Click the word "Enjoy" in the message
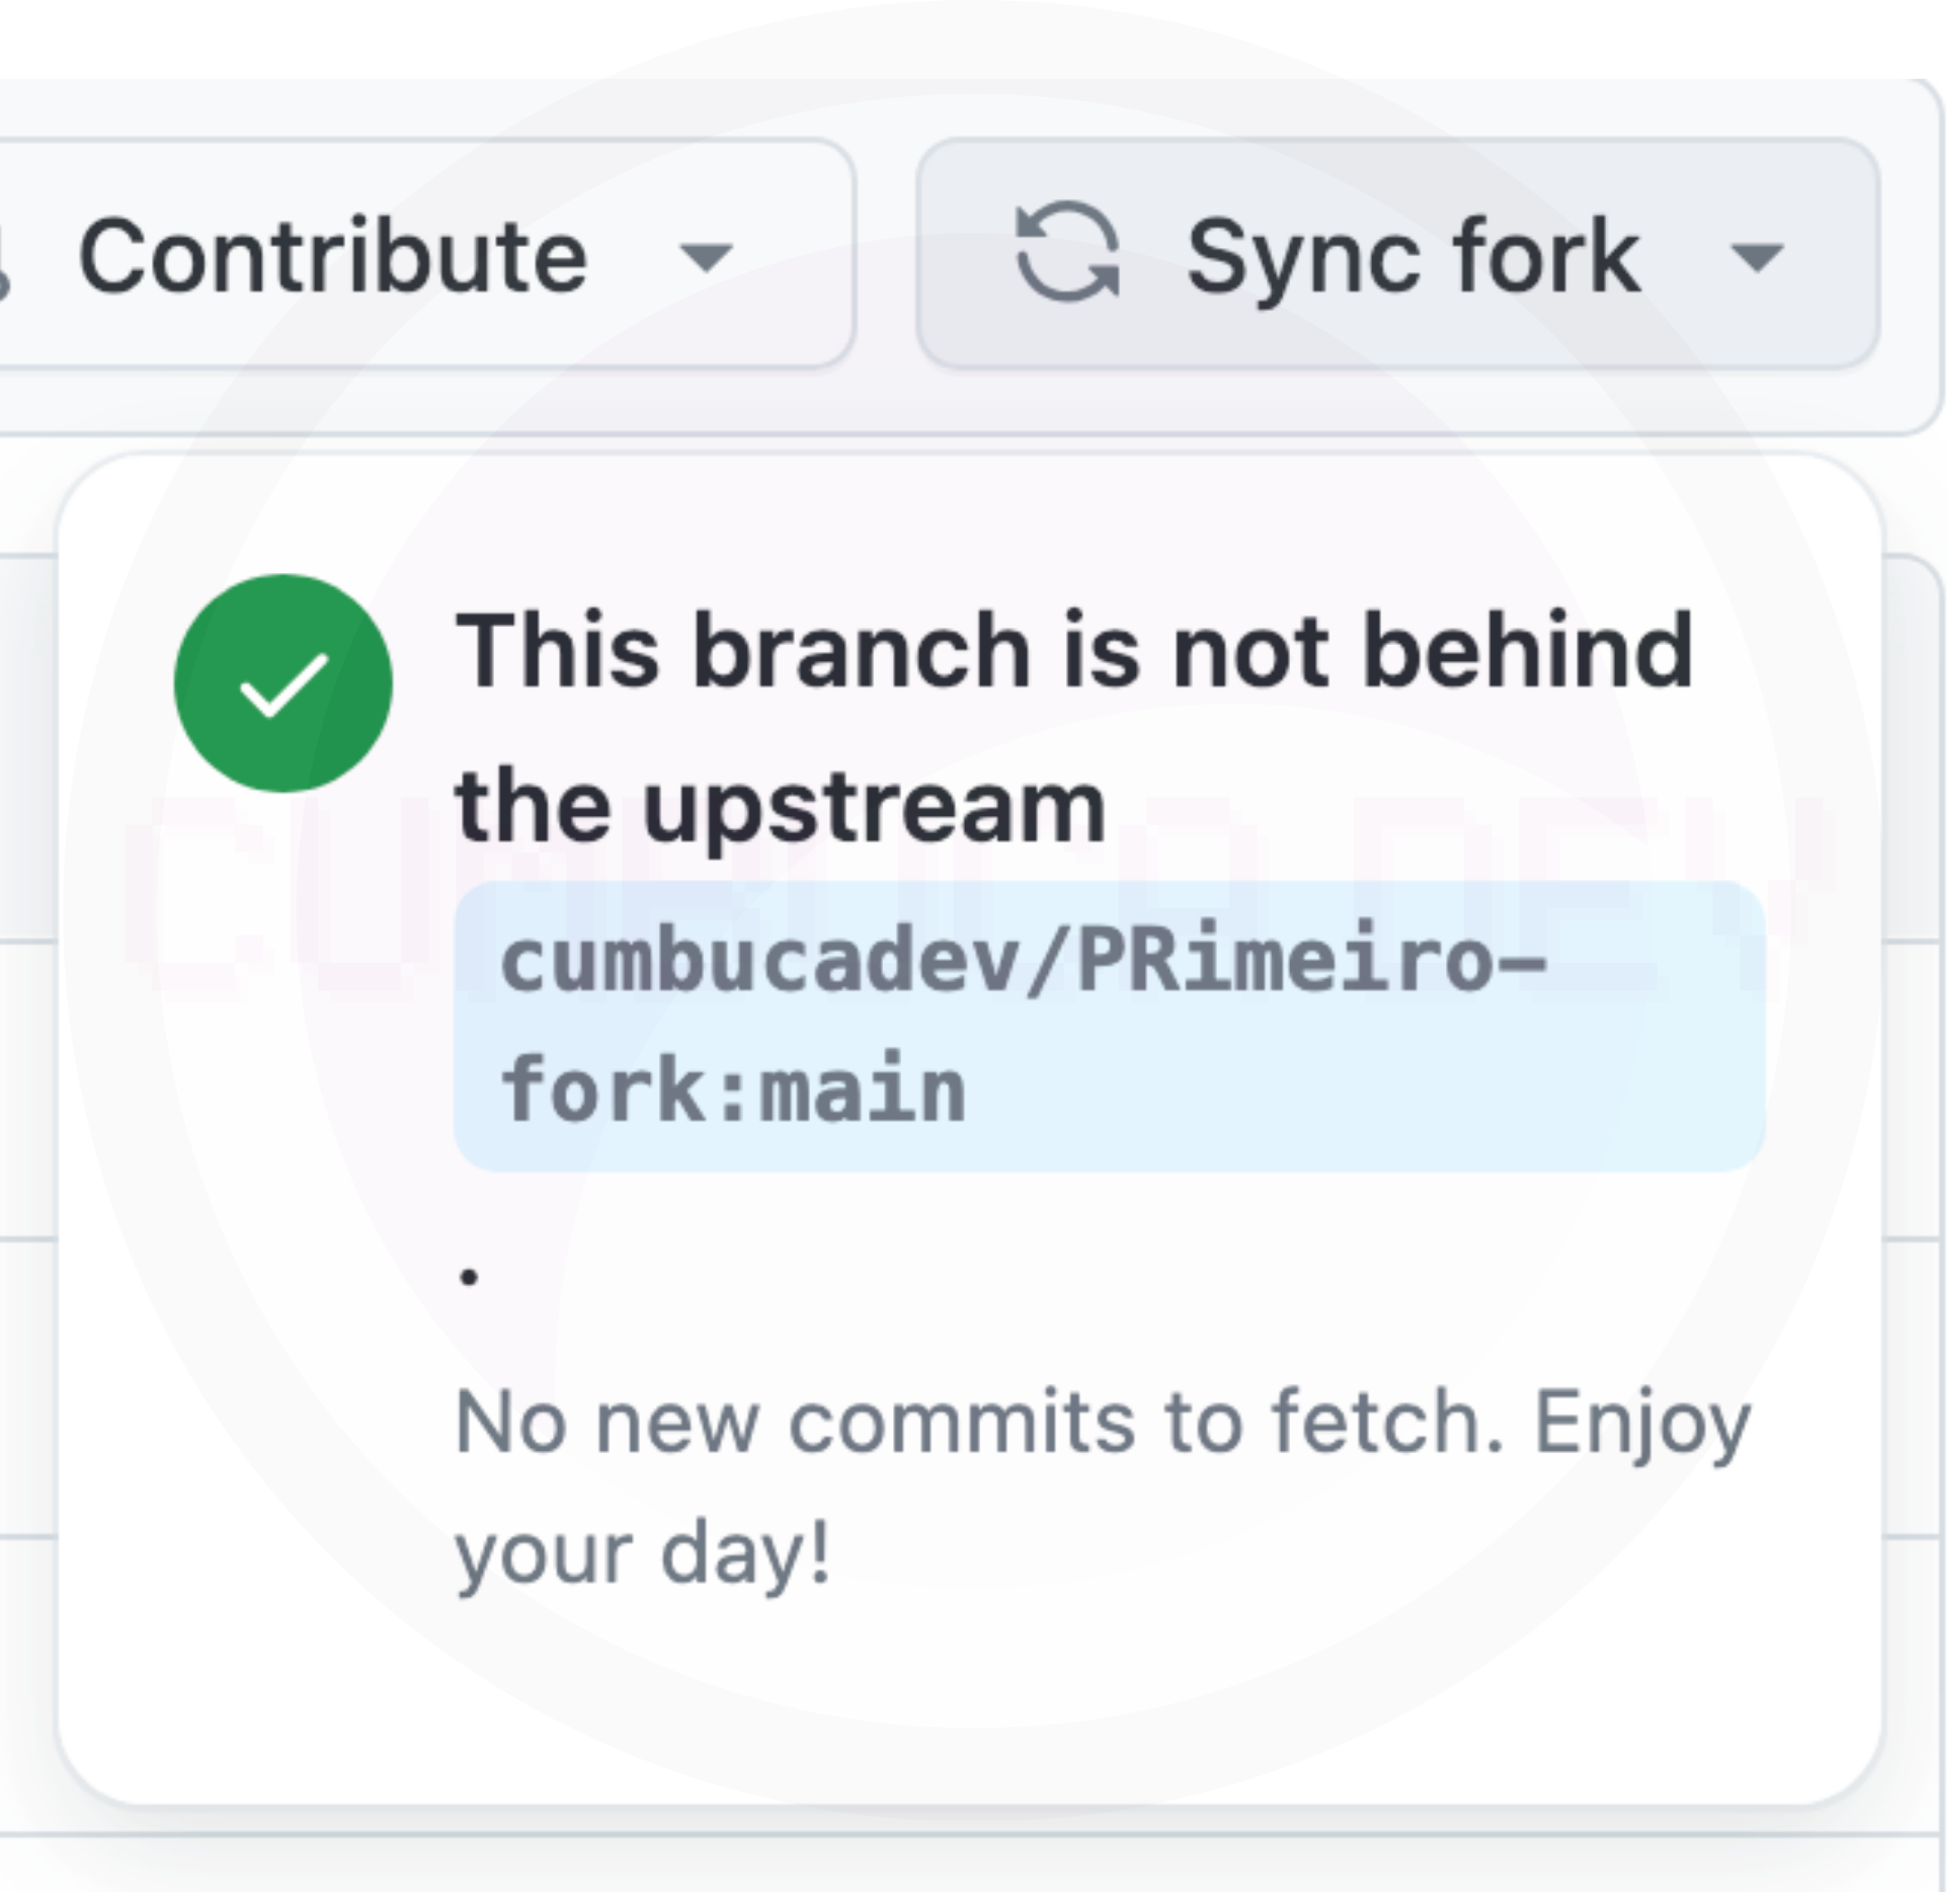Screen dimensions: 1960x1893 coord(1641,1424)
